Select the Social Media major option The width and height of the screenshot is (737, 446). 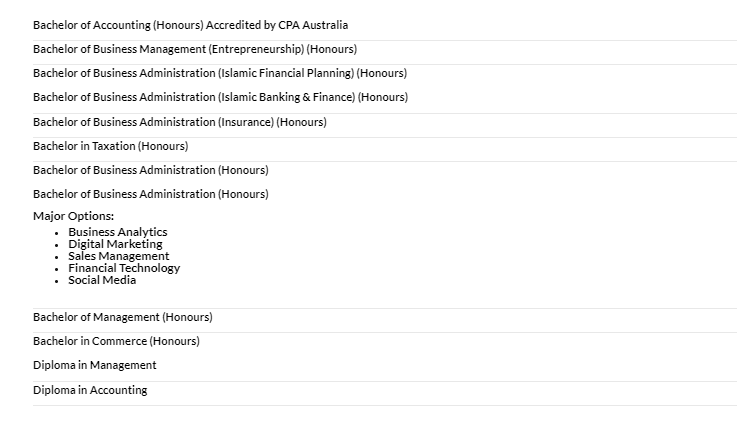pyautogui.click(x=102, y=280)
